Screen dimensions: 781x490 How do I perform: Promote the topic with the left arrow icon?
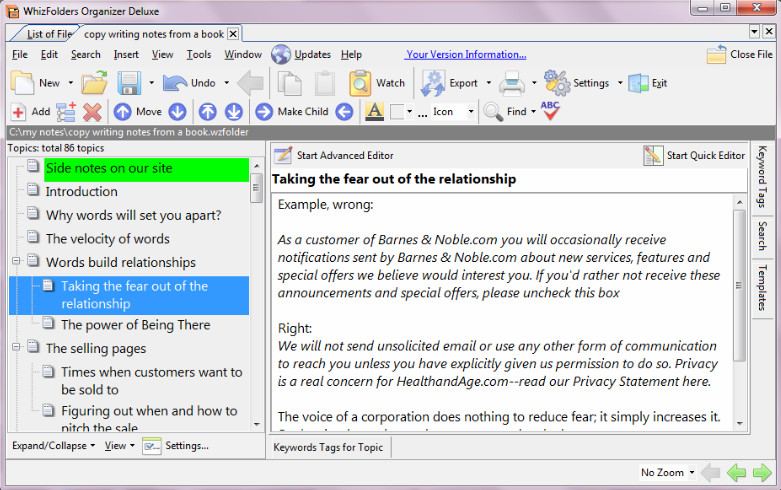[344, 112]
